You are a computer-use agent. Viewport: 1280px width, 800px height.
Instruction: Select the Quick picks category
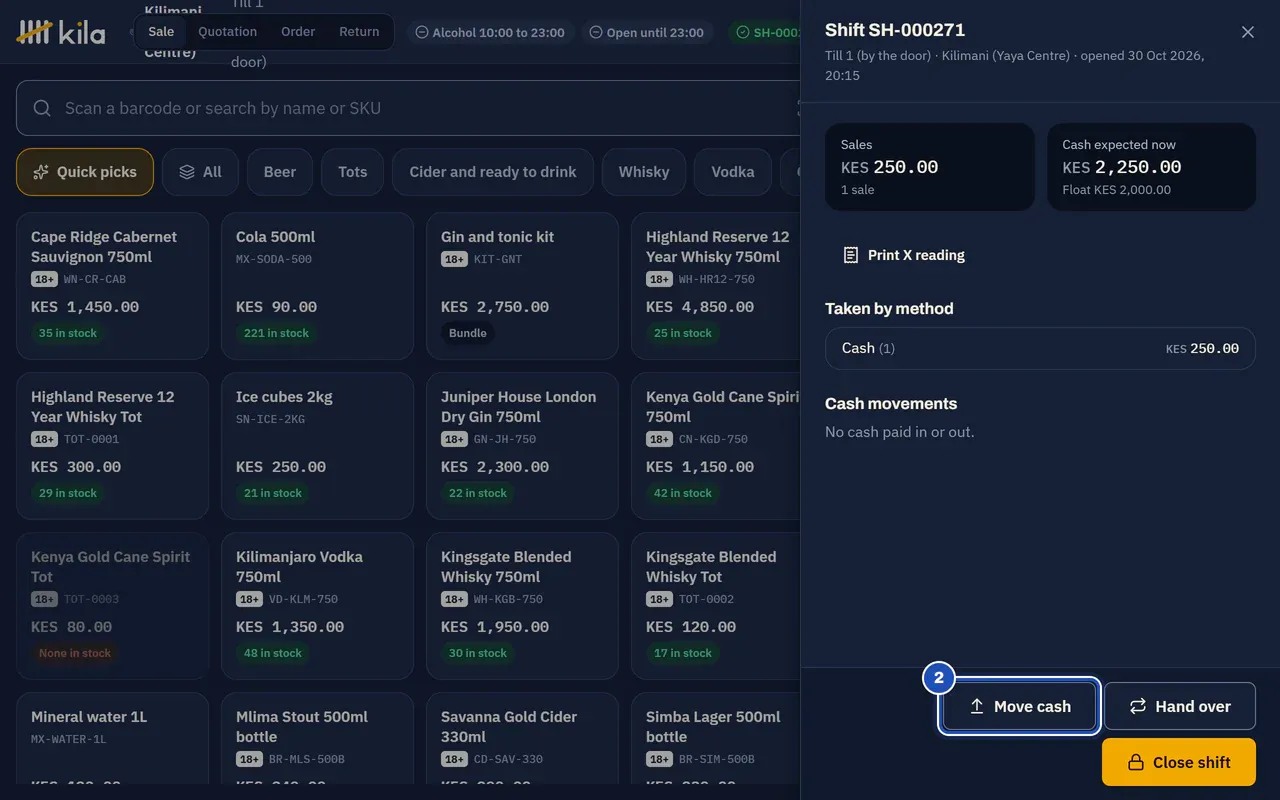pos(85,172)
